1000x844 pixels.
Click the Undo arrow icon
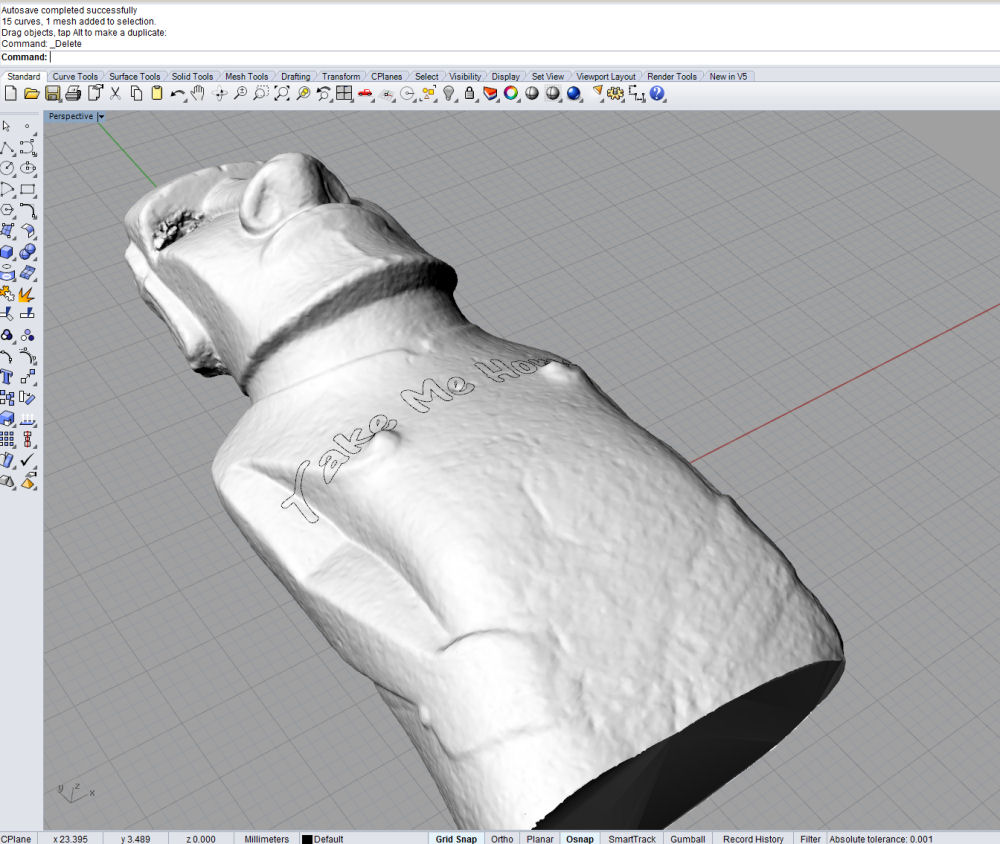point(177,93)
